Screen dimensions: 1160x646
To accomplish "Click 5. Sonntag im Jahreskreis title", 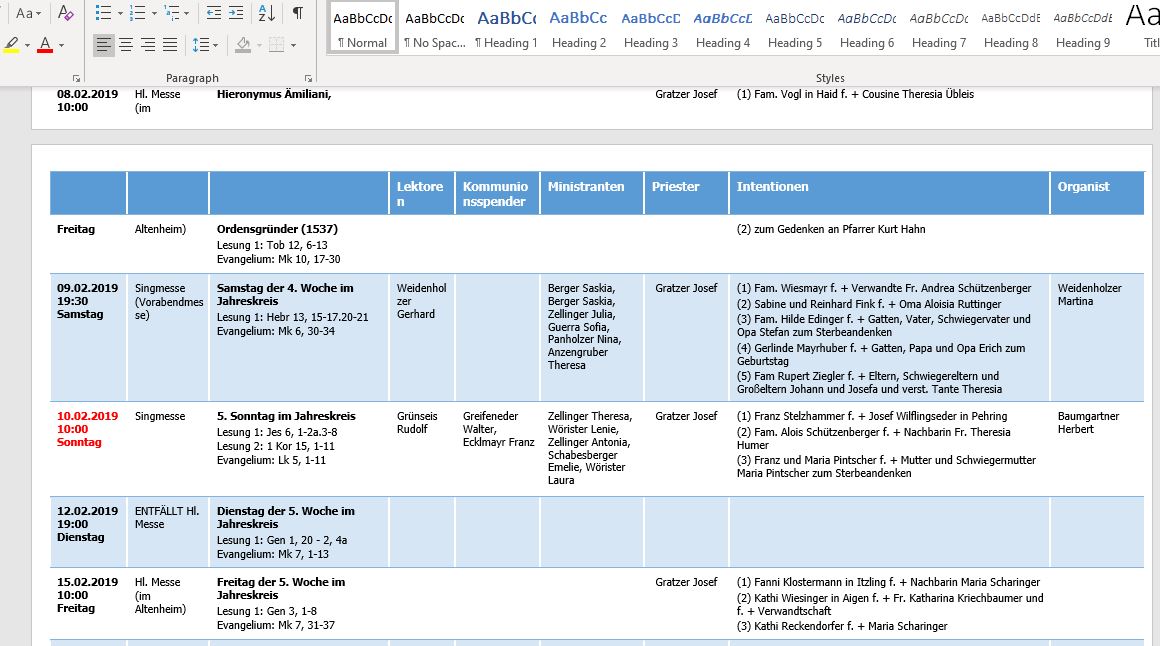I will pyautogui.click(x=286, y=416).
